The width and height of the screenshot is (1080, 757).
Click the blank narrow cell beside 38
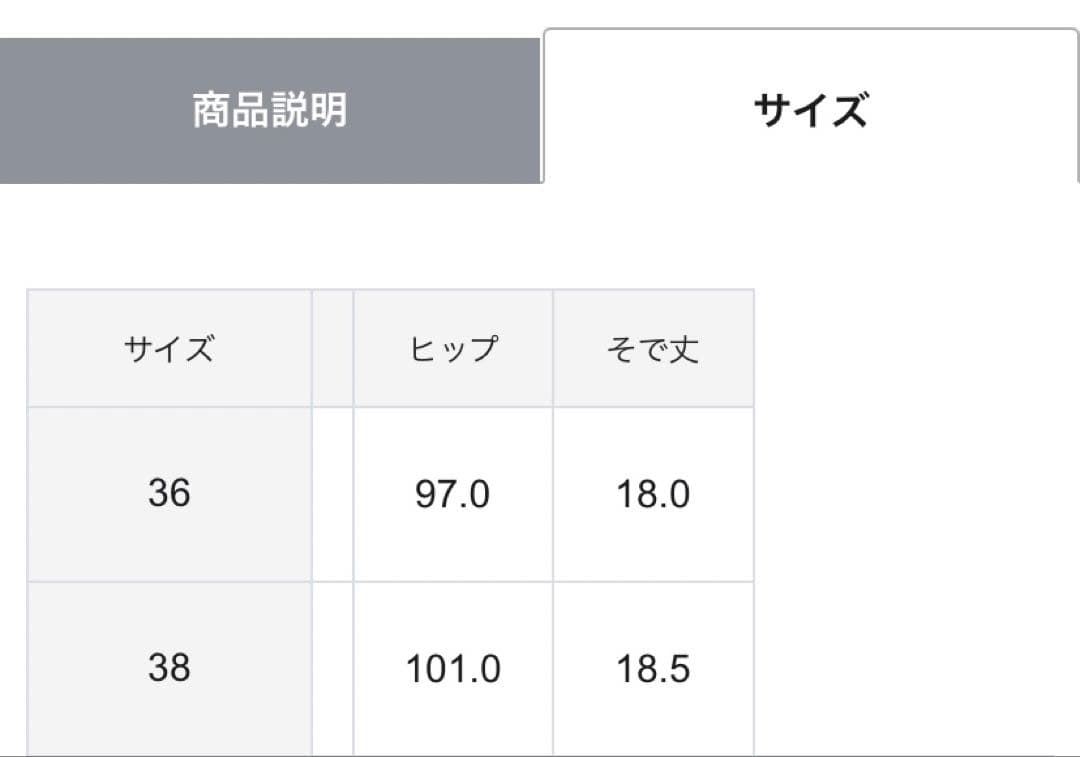[x=333, y=668]
